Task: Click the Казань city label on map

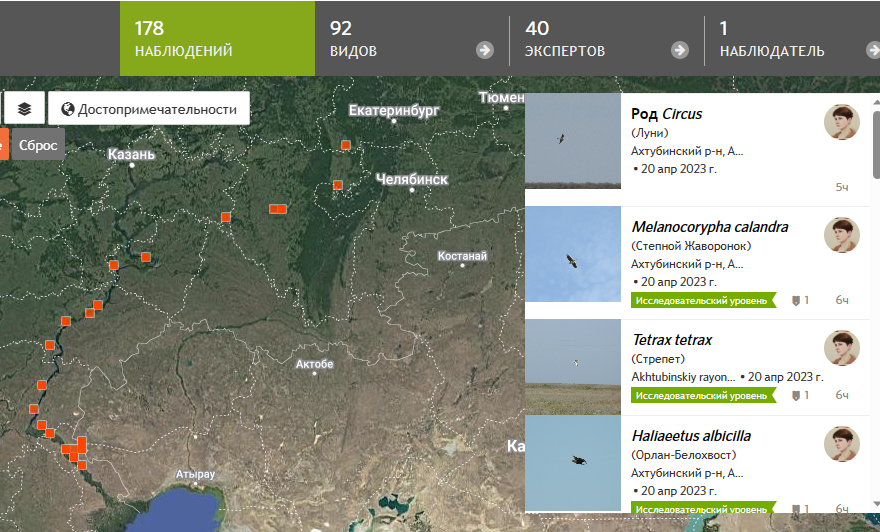Action: point(131,154)
